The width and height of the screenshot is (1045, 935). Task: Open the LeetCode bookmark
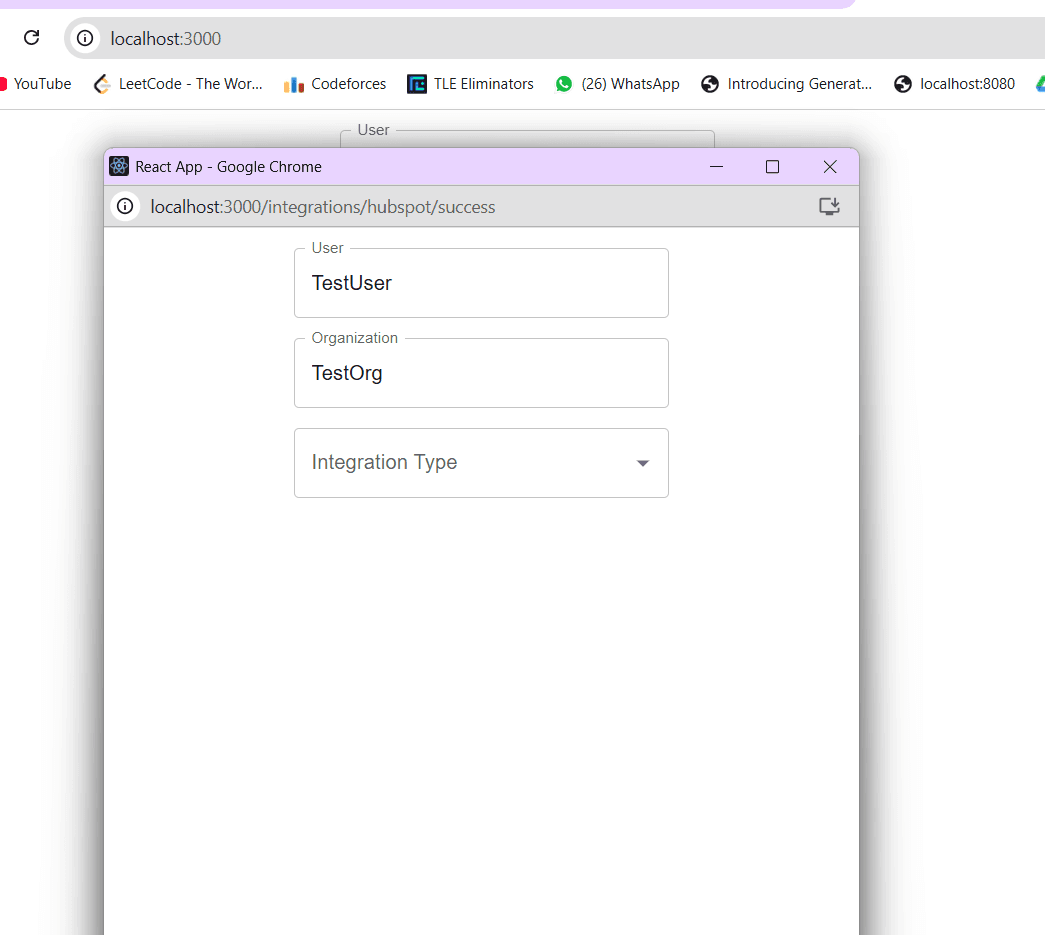click(x=179, y=84)
